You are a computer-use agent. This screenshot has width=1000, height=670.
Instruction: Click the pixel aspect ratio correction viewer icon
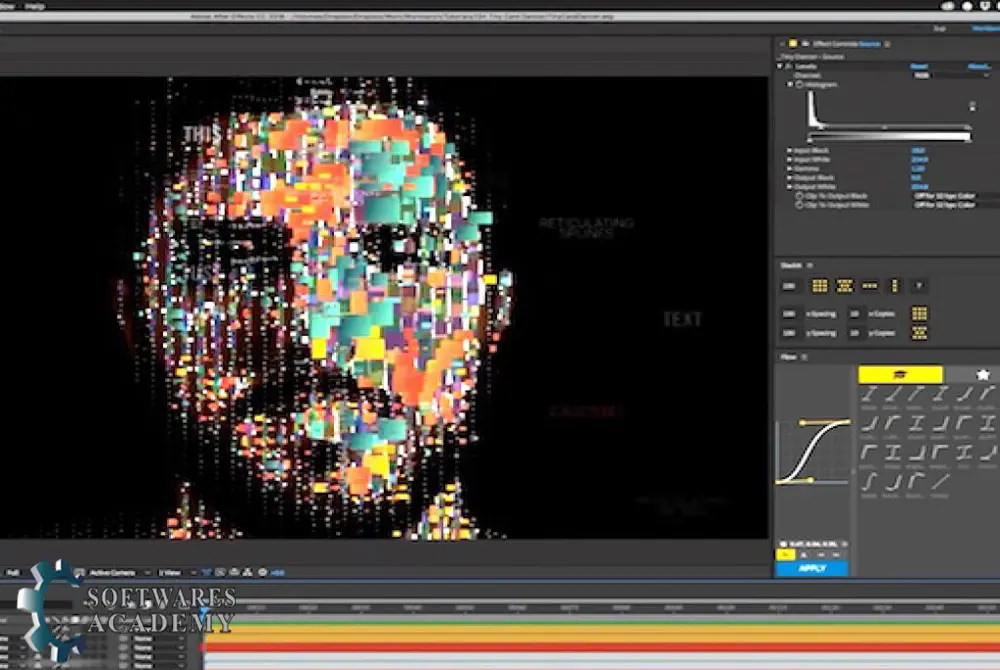[207, 572]
